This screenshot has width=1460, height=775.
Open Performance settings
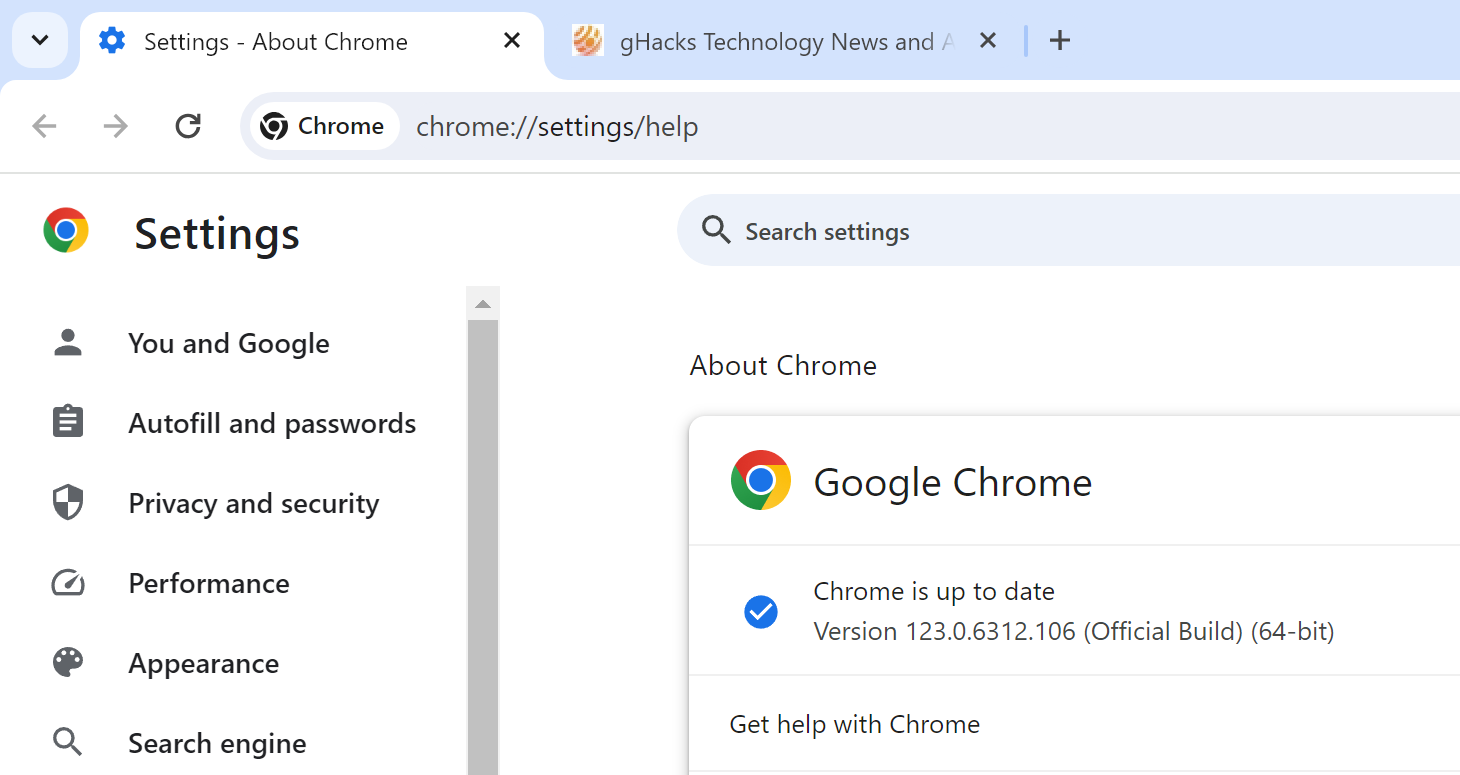click(209, 583)
